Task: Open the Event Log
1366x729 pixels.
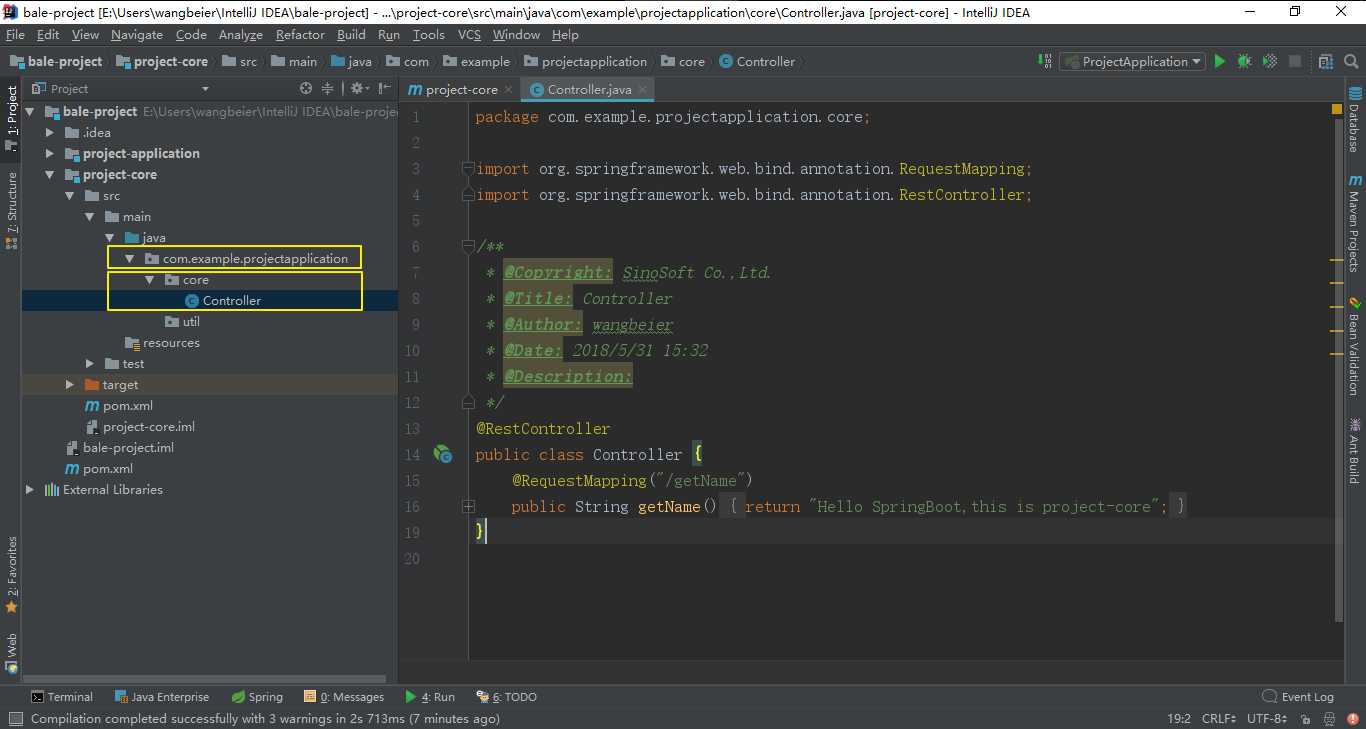Action: tap(1298, 697)
